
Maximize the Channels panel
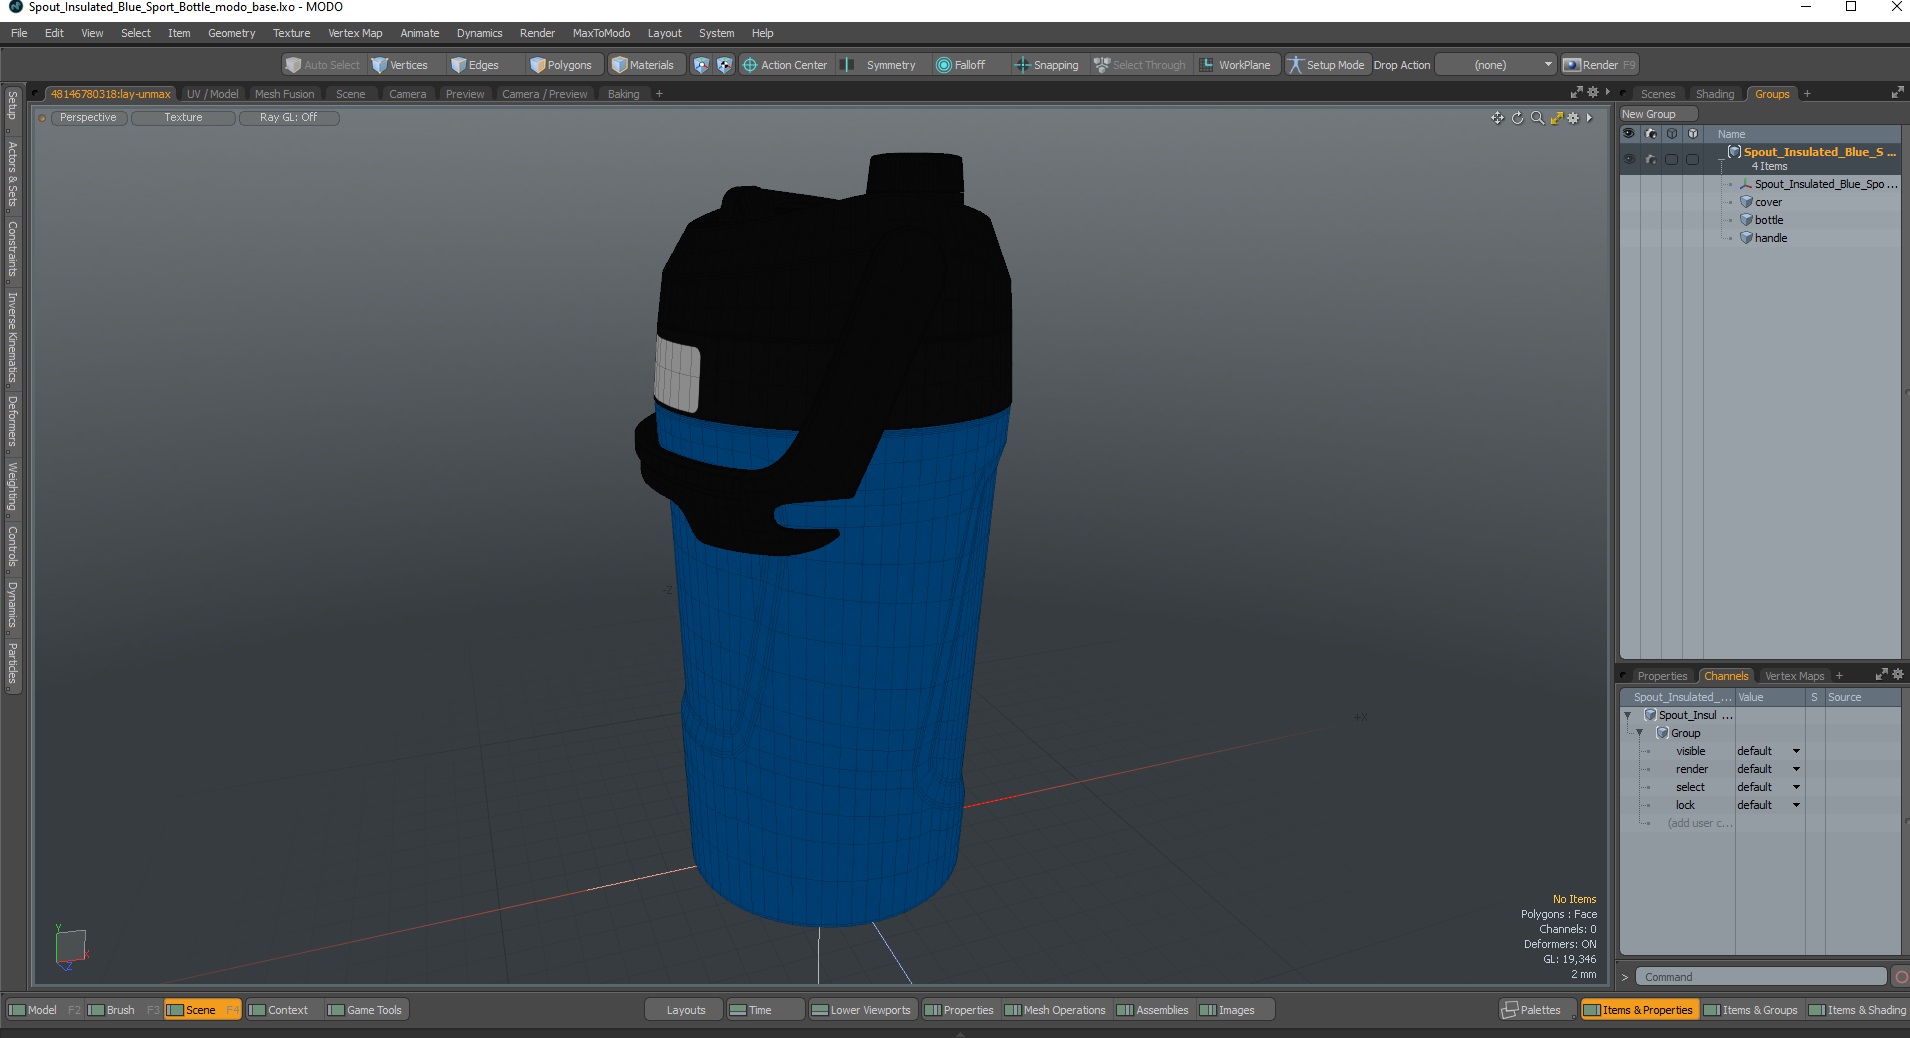click(x=1881, y=675)
